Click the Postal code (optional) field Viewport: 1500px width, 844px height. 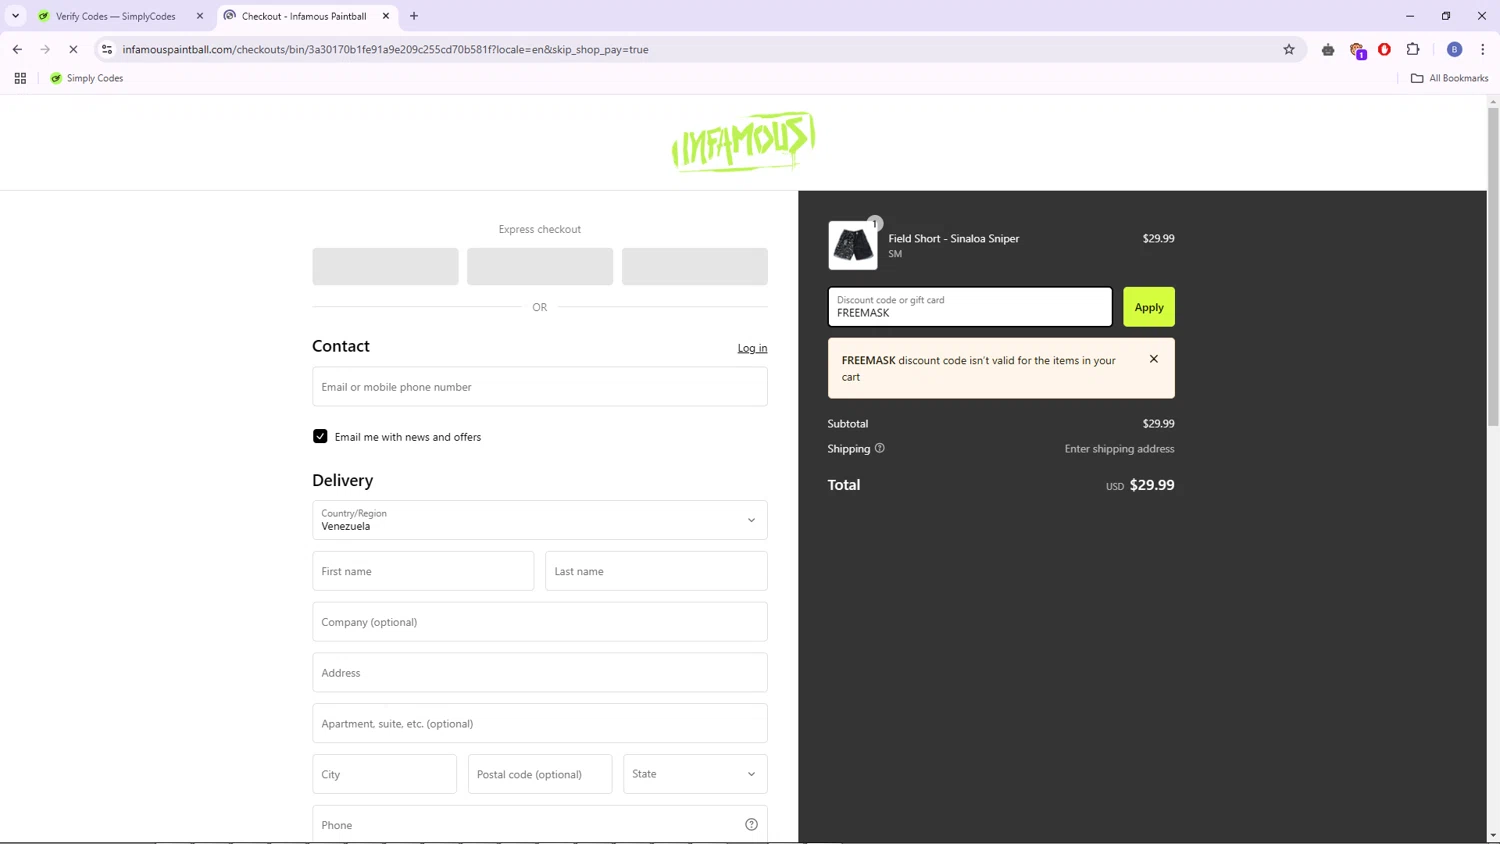pos(540,774)
